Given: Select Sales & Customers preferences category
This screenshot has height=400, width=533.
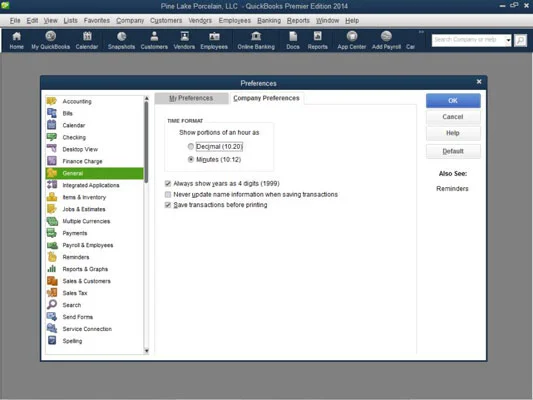Looking at the screenshot, I should coord(94,281).
